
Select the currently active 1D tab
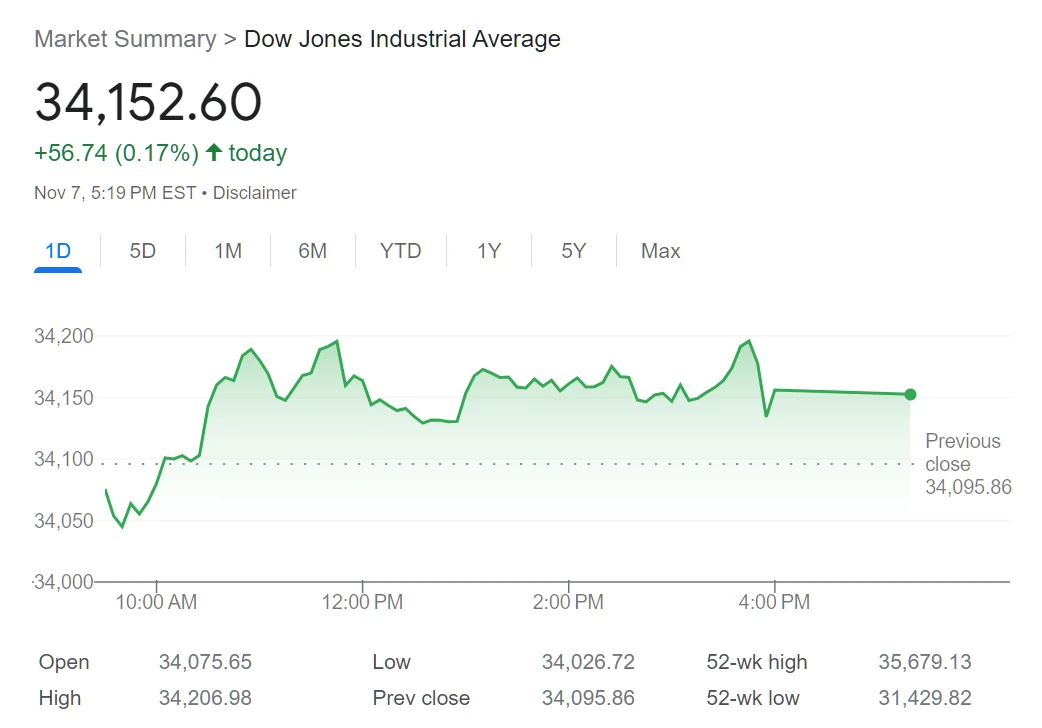[57, 251]
